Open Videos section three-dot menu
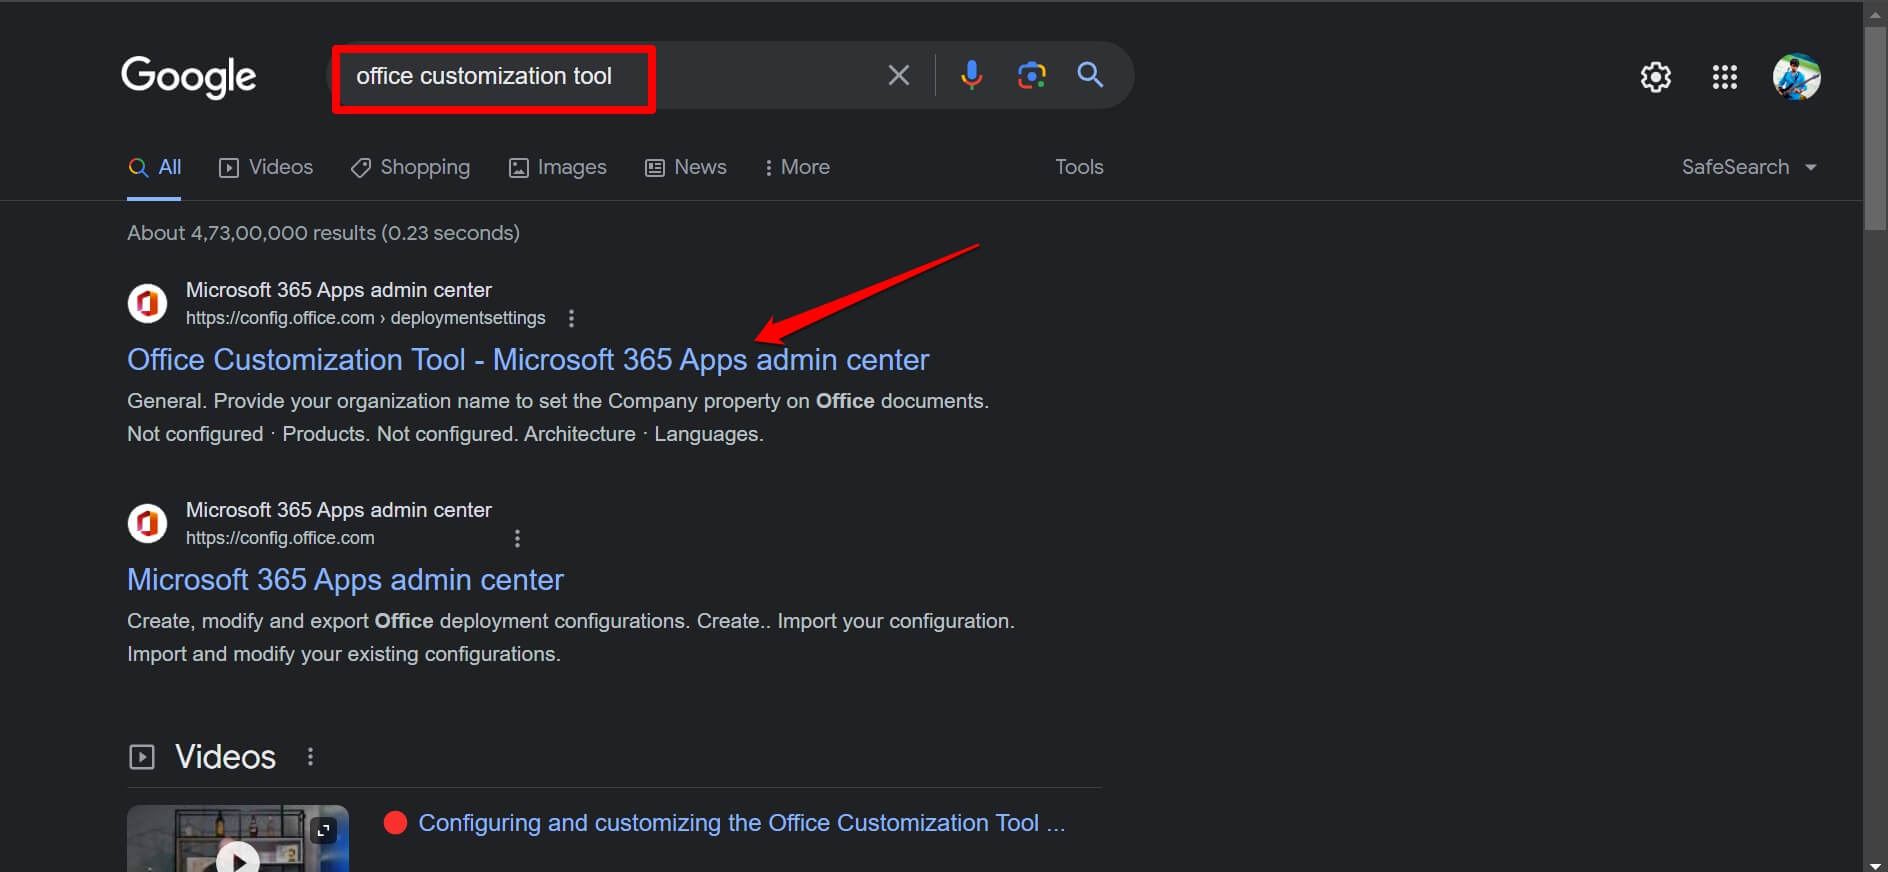 (310, 757)
